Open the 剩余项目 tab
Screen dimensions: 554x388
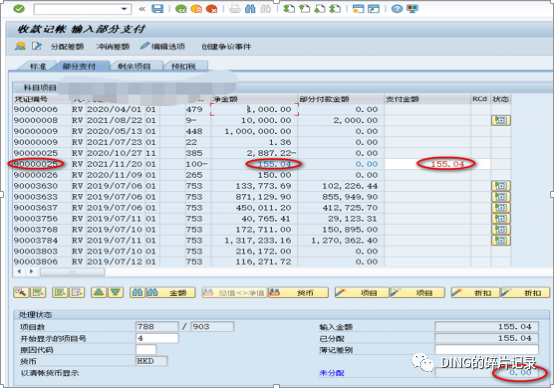coord(134,66)
